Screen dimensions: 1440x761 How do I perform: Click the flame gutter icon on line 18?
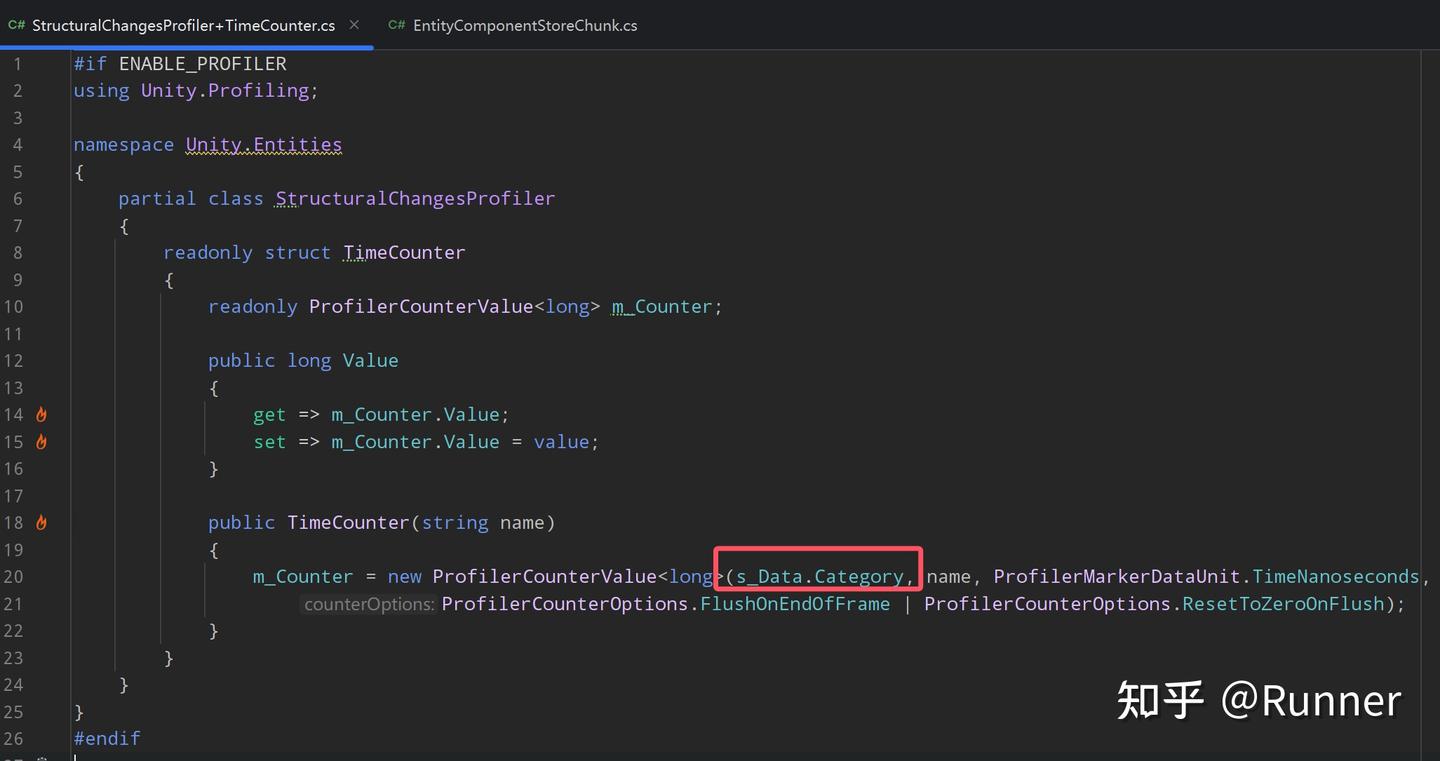click(42, 522)
